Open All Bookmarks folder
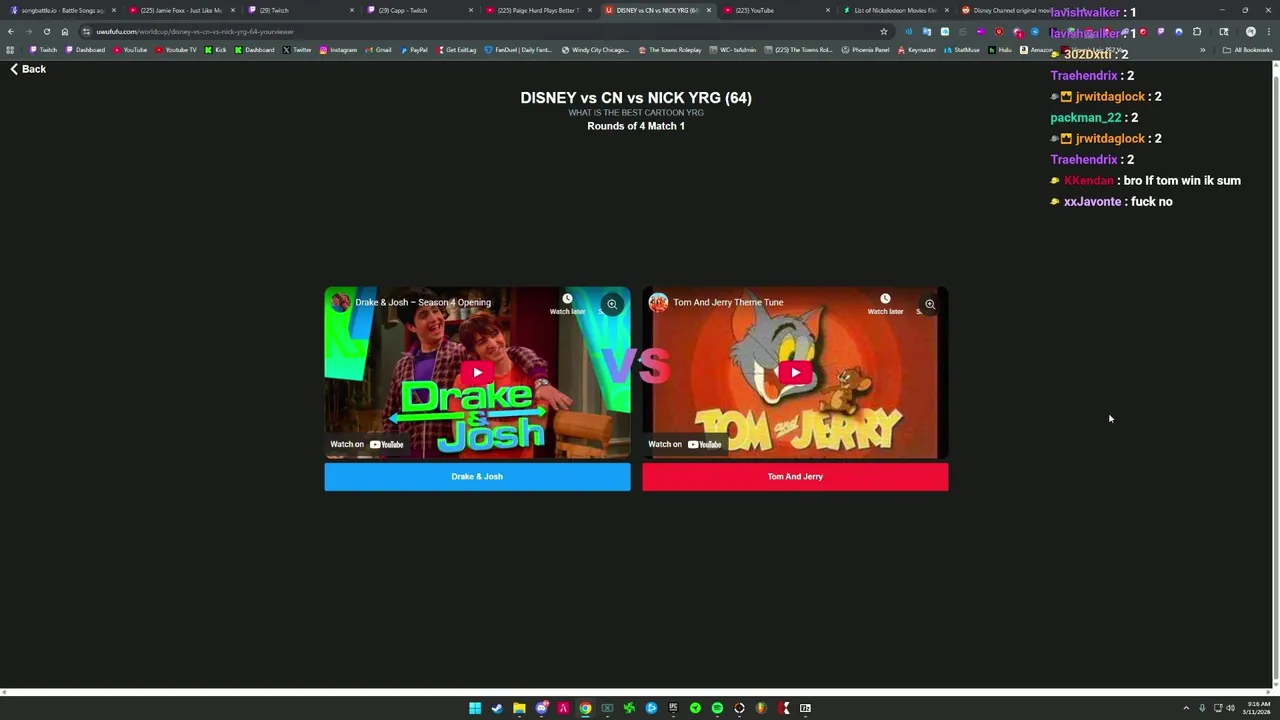 [x=1247, y=50]
